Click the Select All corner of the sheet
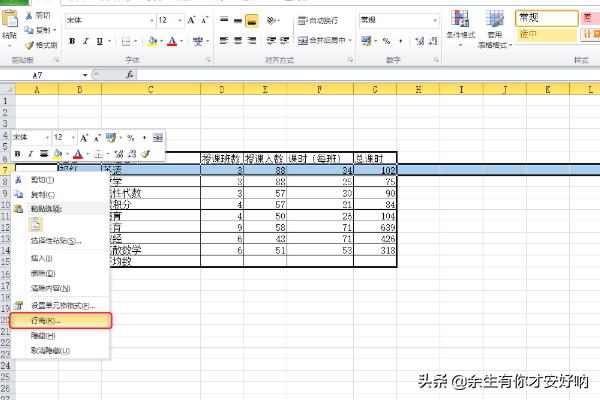The image size is (600, 400). pos(8,90)
